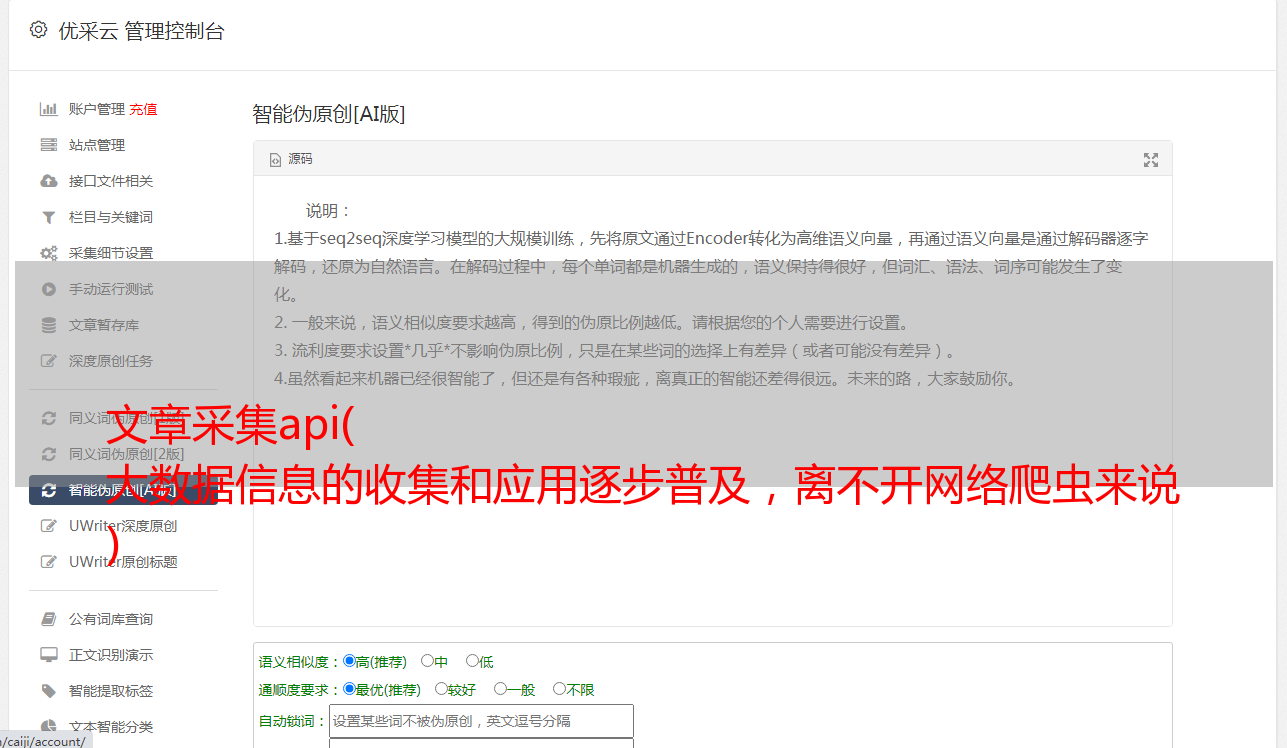The height and width of the screenshot is (748, 1287).
Task: Click the cloud upload icon for 接口文件相关
Action: click(x=48, y=181)
